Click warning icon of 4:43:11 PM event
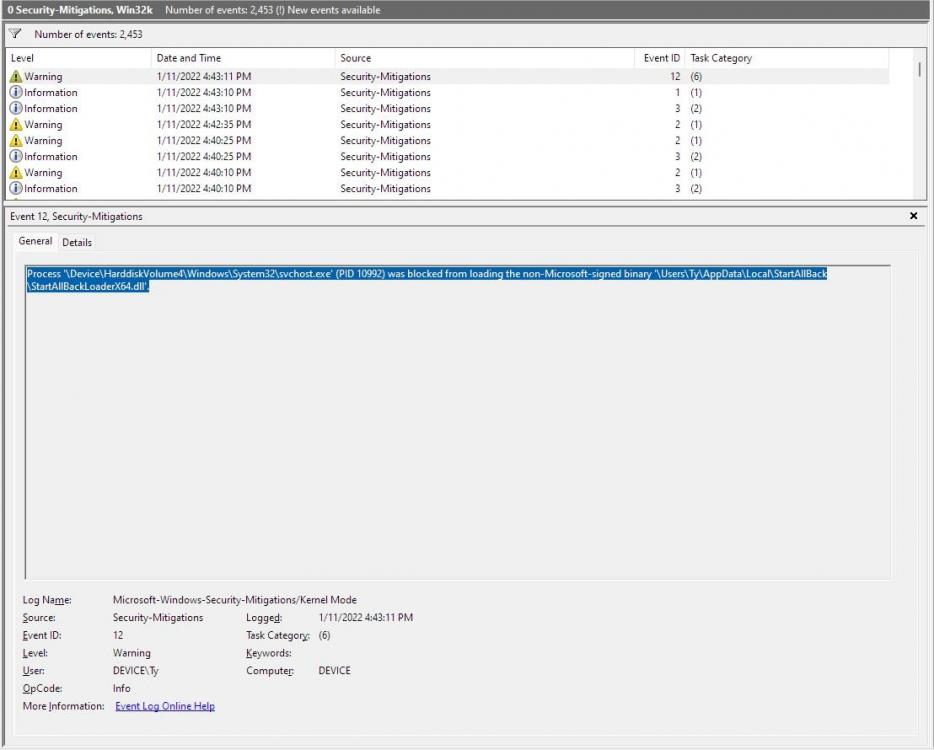 [x=16, y=77]
